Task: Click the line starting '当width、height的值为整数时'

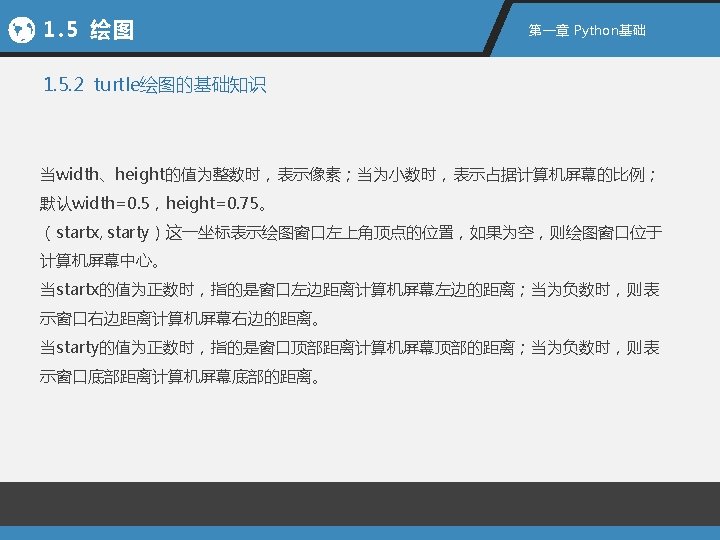Action: click(349, 174)
